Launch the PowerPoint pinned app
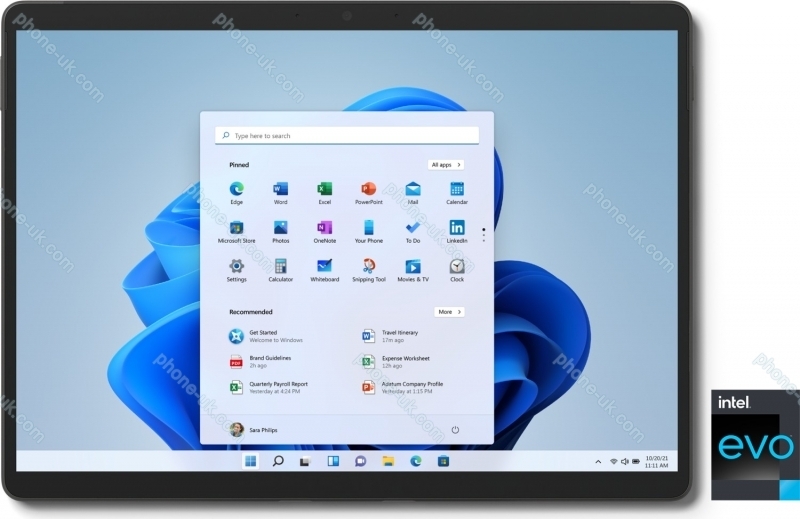The width and height of the screenshot is (800, 519). 368,189
